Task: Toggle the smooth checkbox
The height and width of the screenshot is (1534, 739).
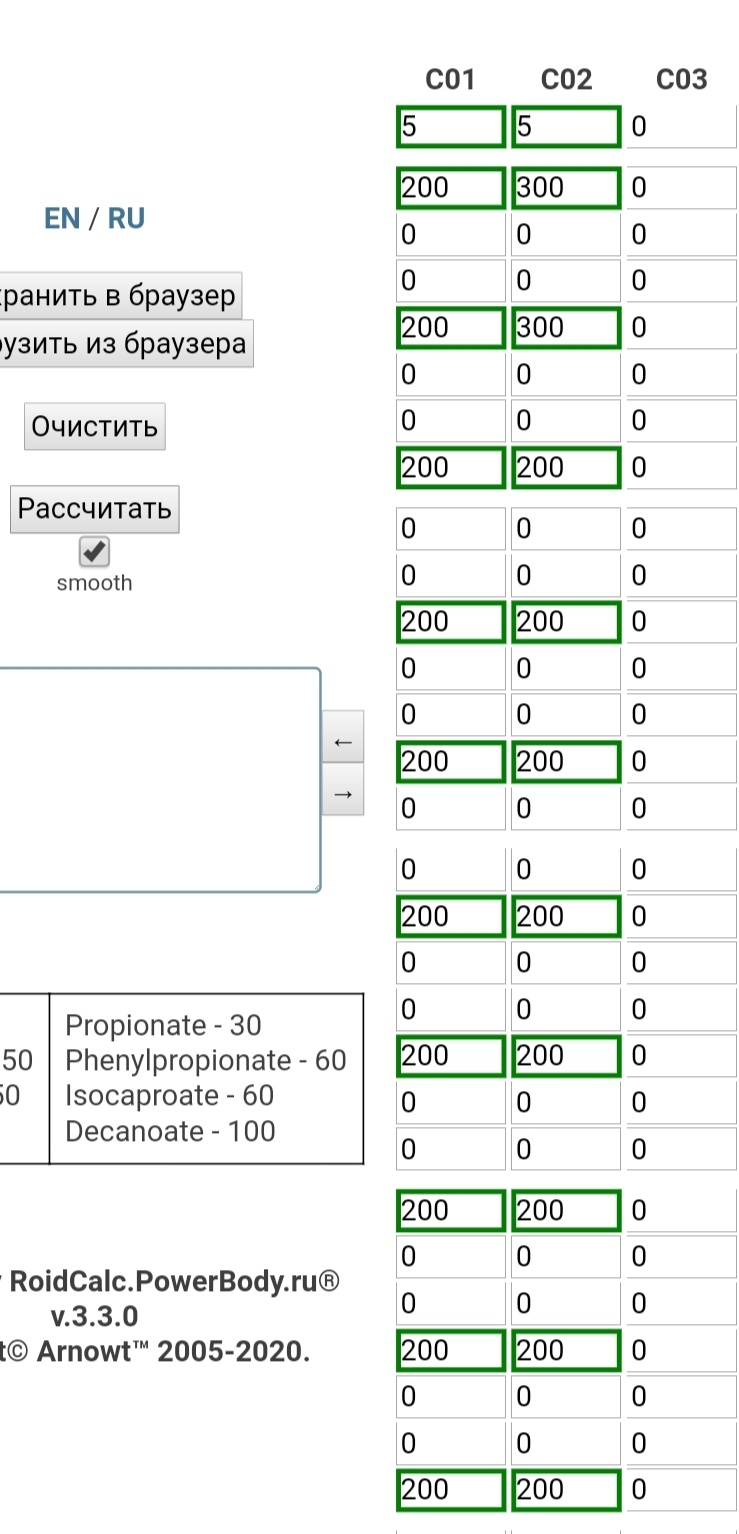Action: (94, 552)
